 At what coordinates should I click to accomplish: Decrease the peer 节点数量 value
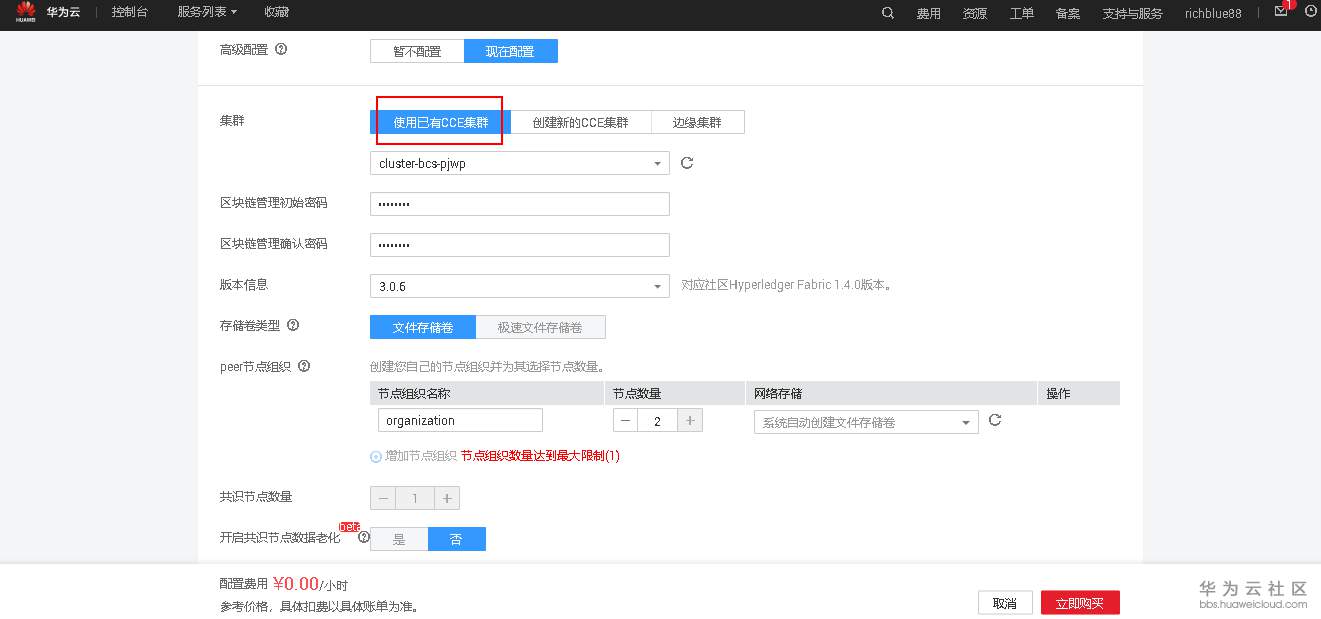click(x=625, y=421)
